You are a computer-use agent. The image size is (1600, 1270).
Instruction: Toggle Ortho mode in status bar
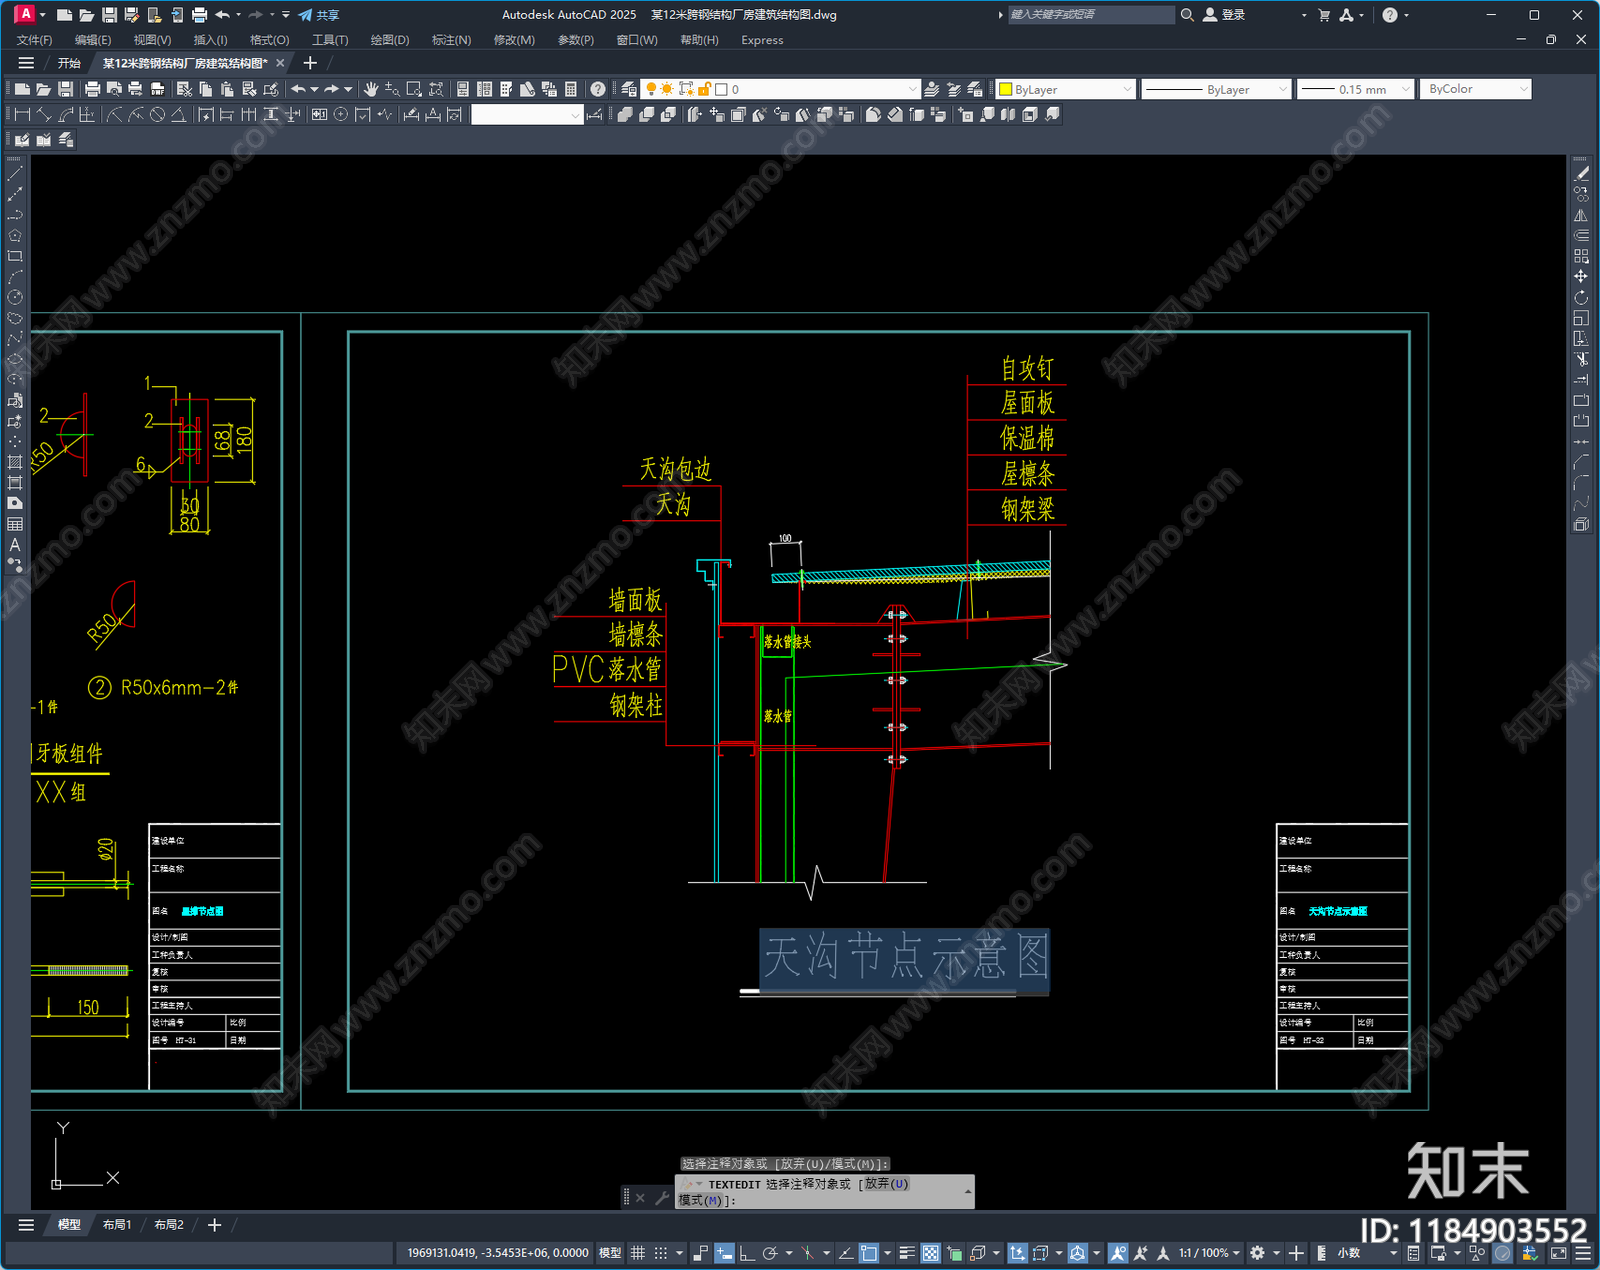click(747, 1253)
